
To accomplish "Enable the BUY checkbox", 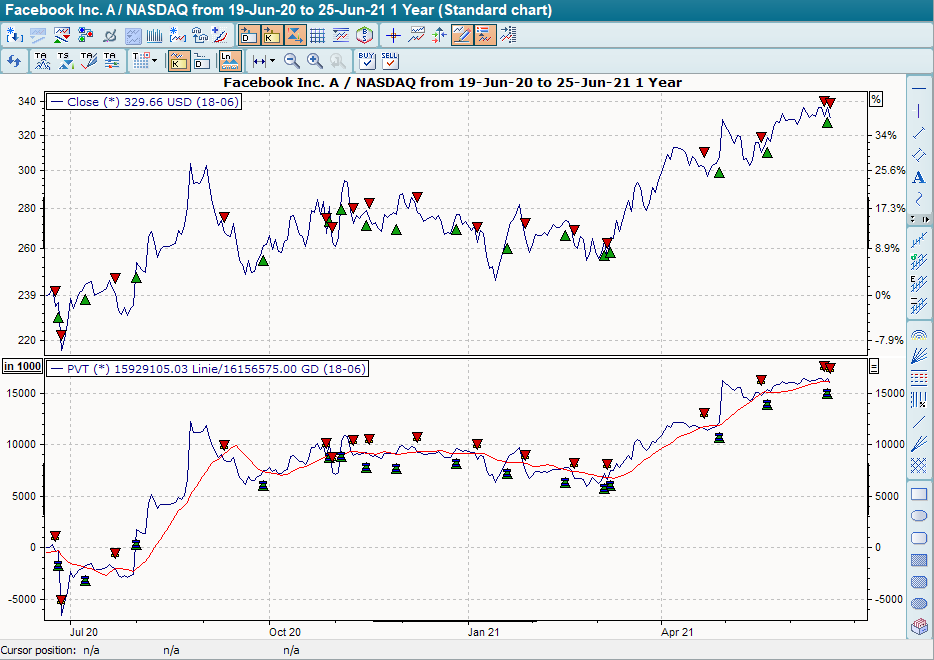I will pos(365,62).
